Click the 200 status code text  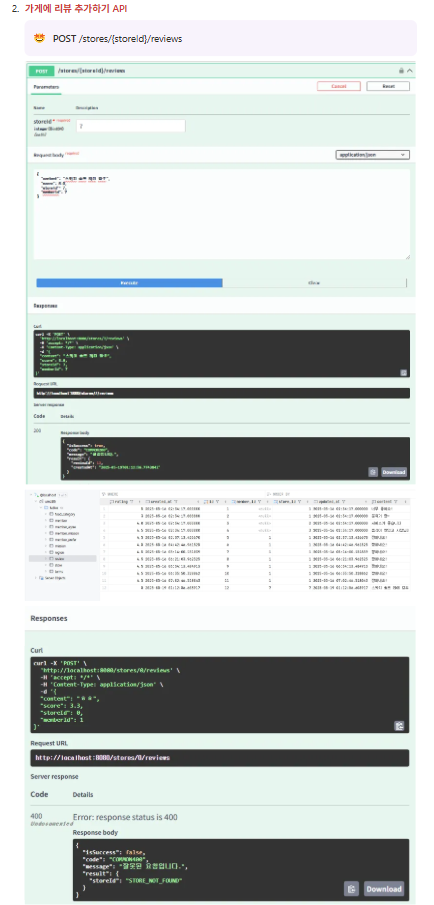coord(38,431)
